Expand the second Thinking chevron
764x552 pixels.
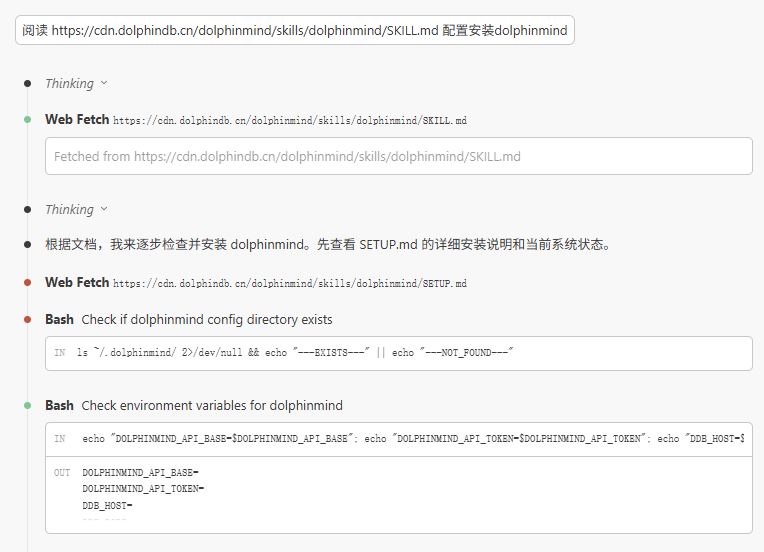pos(104,209)
